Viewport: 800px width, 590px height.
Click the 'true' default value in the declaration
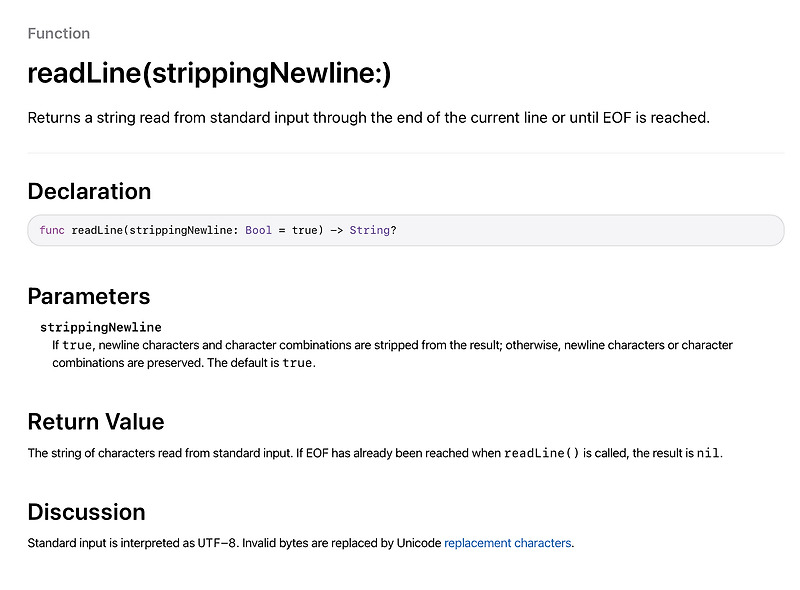307,230
